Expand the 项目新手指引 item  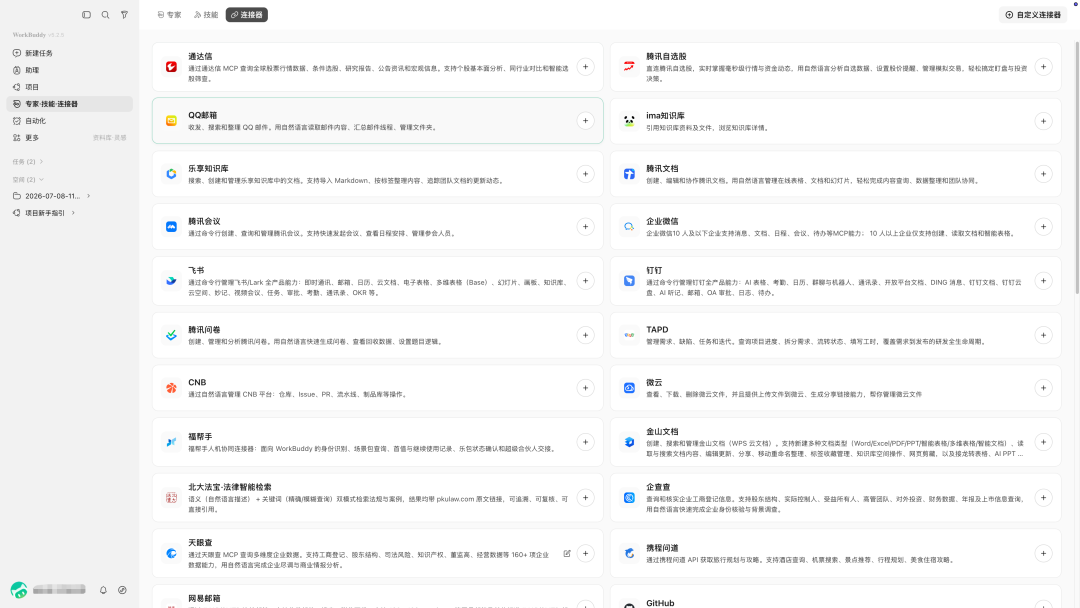(x=73, y=213)
